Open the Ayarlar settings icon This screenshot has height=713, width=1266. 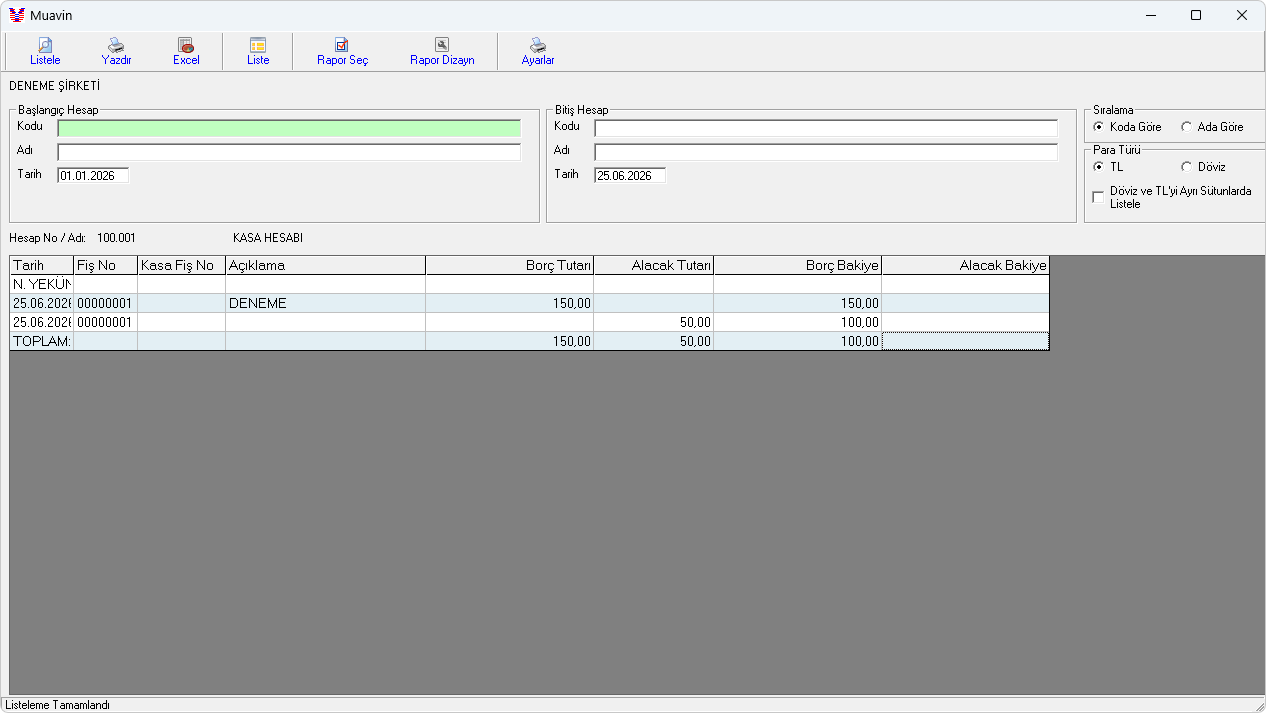tap(538, 45)
